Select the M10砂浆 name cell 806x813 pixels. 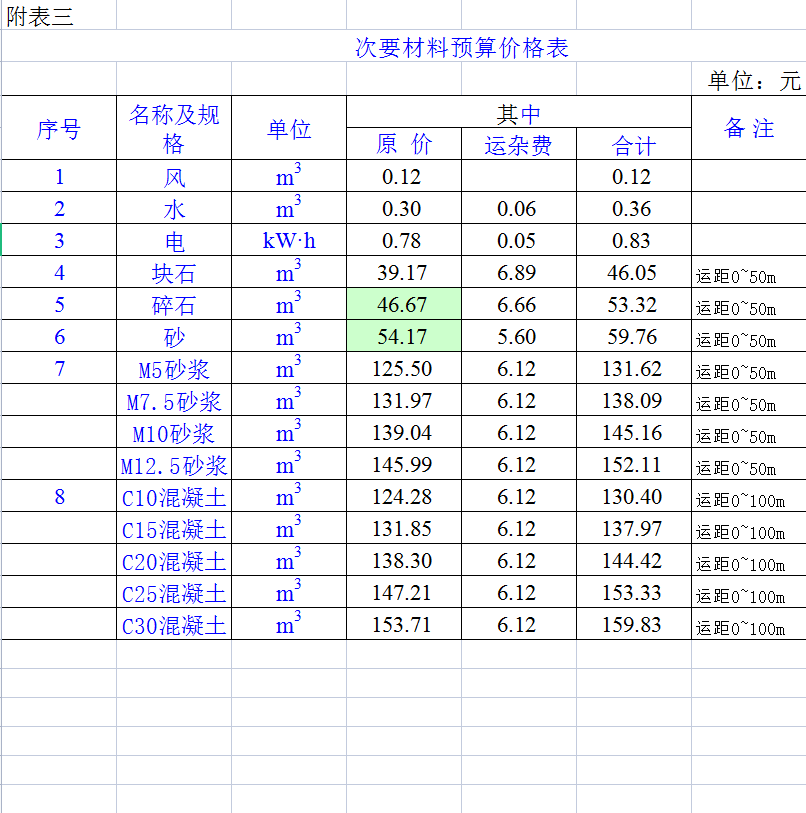(x=174, y=432)
